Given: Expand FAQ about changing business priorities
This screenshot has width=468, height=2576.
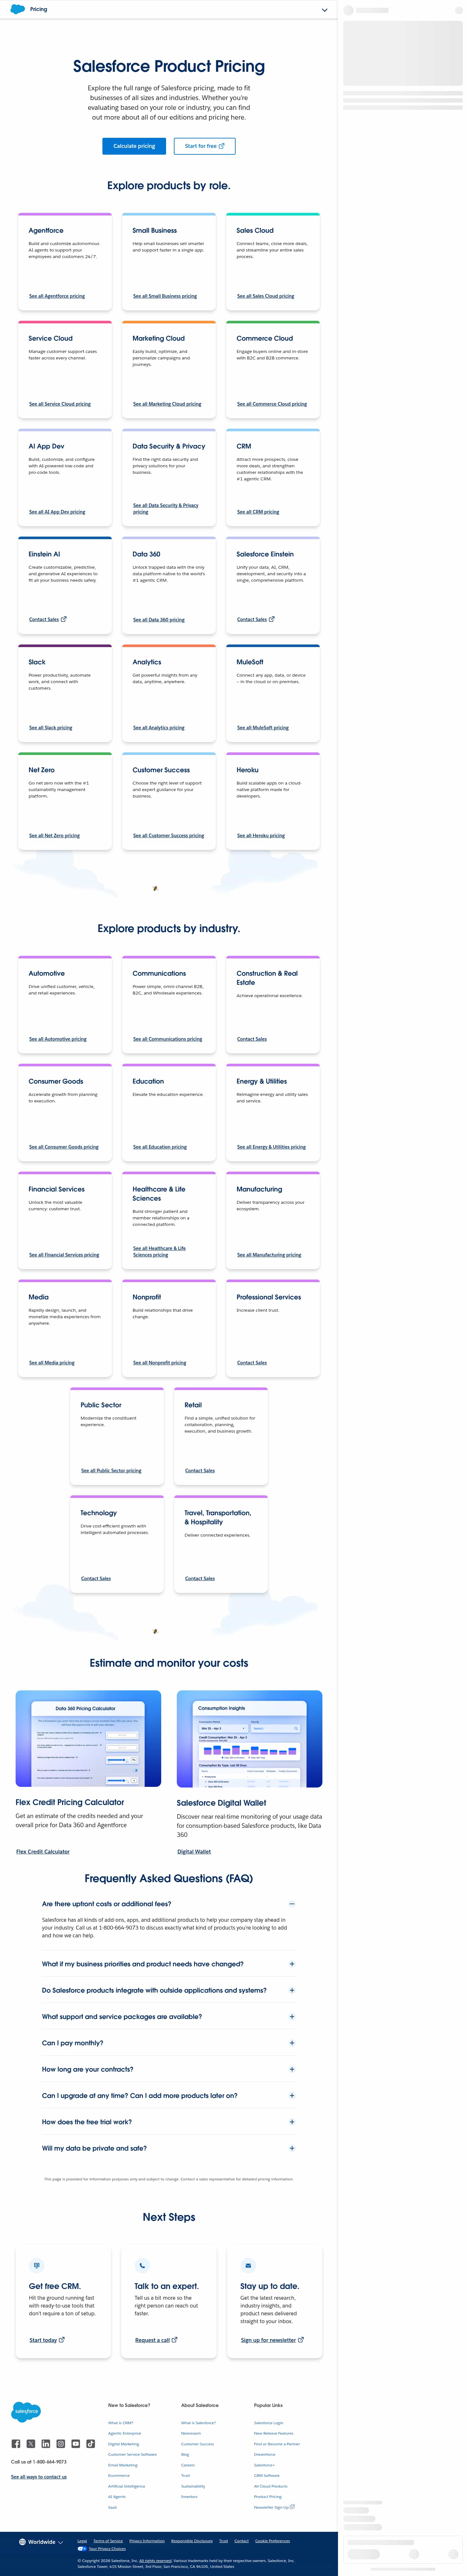Looking at the screenshot, I should [292, 1964].
